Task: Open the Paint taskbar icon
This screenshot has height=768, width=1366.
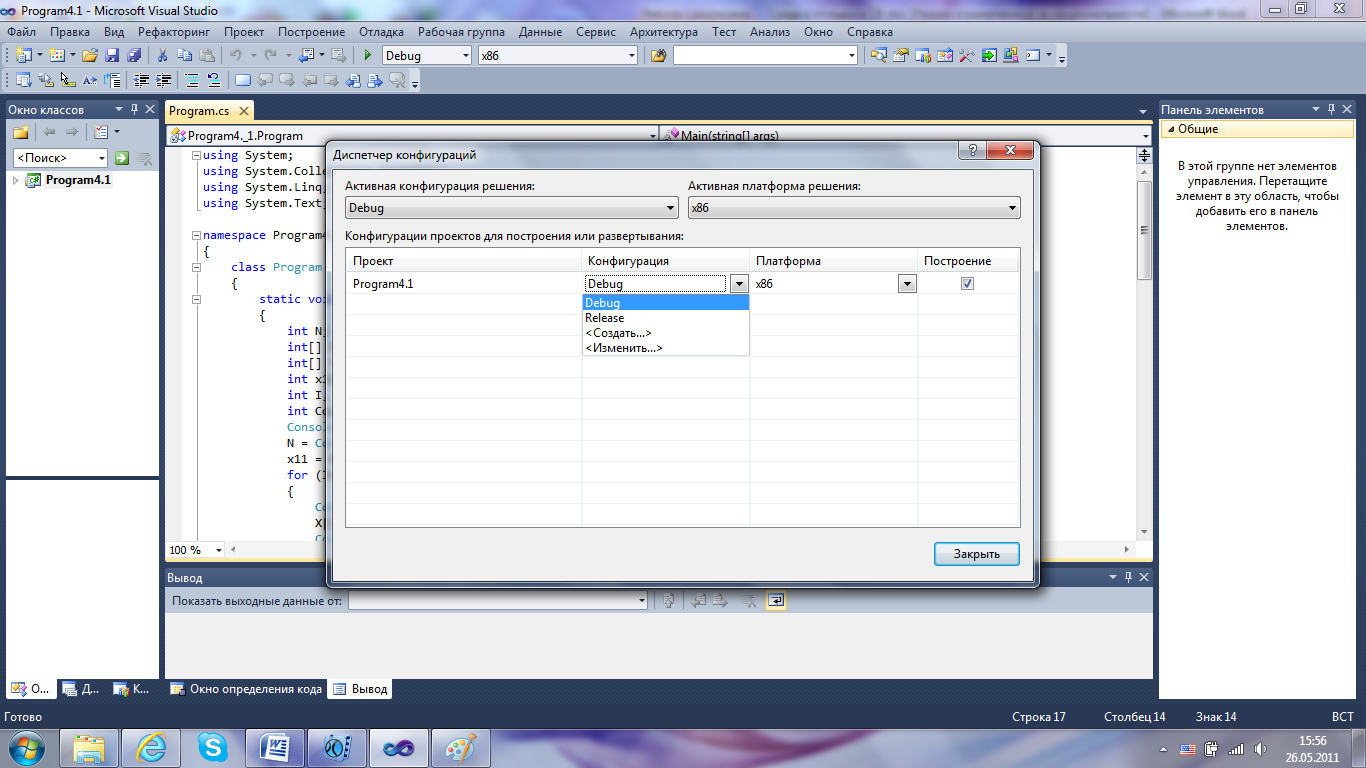Action: (x=460, y=747)
